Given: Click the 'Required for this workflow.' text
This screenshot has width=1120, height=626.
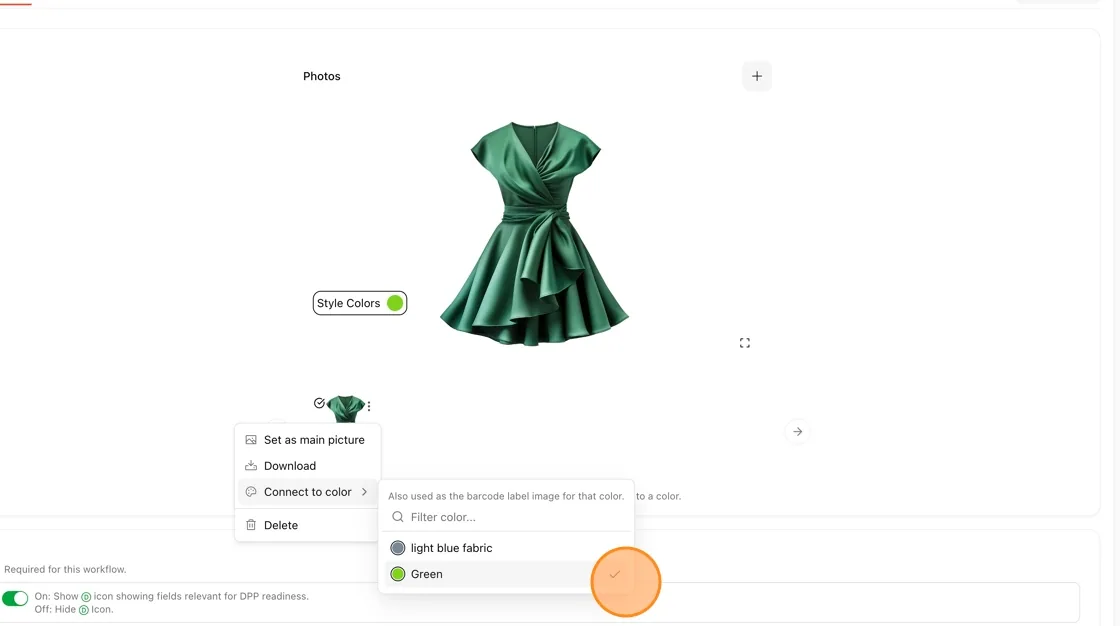Looking at the screenshot, I should click(x=65, y=570).
